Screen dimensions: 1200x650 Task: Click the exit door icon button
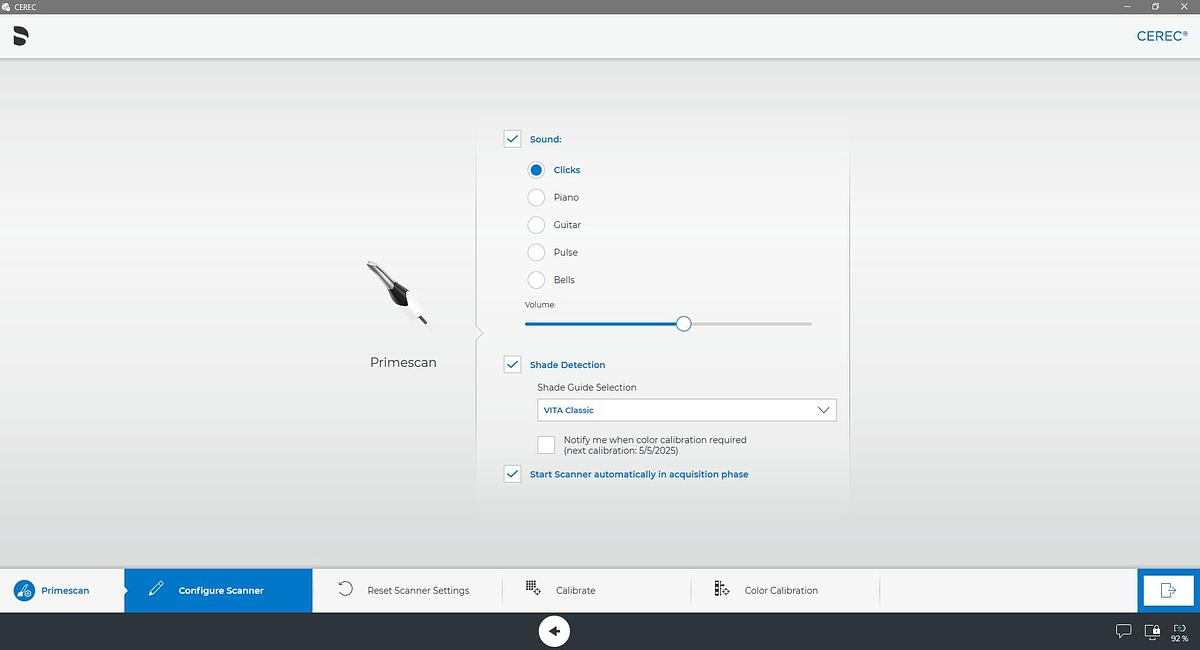tap(1168, 590)
